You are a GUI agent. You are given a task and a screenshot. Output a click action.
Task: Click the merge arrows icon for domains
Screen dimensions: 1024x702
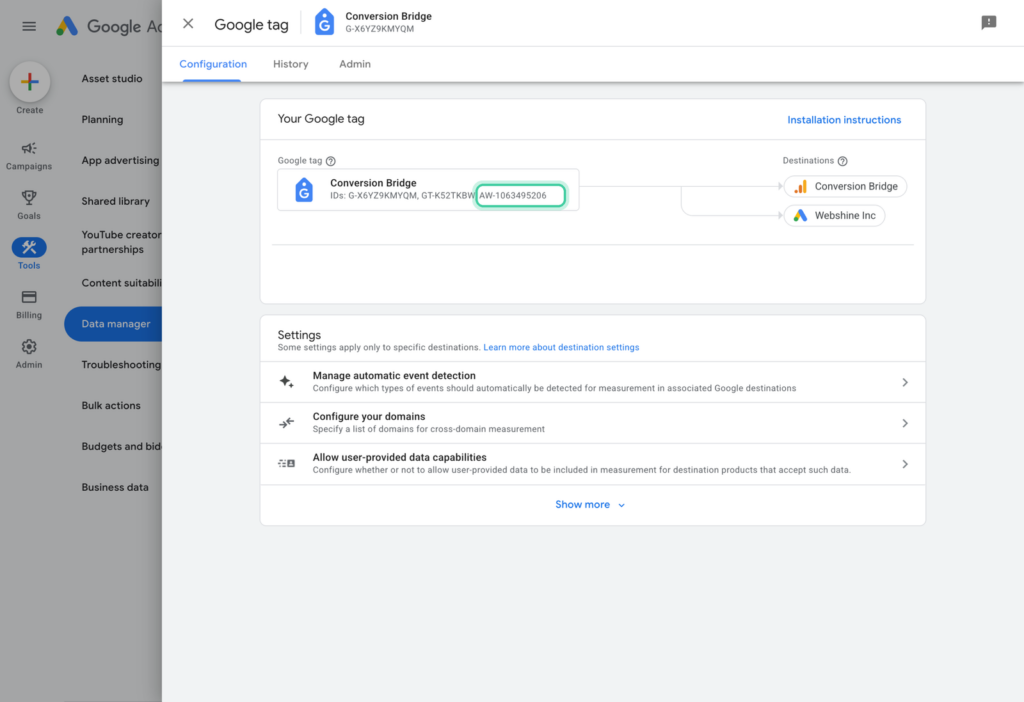coord(287,423)
